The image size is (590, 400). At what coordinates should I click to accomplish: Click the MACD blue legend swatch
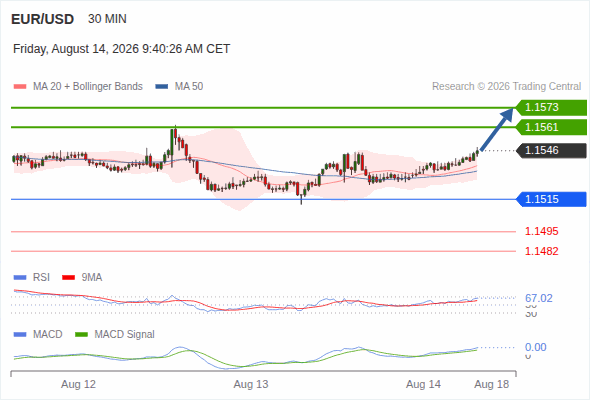(20, 335)
